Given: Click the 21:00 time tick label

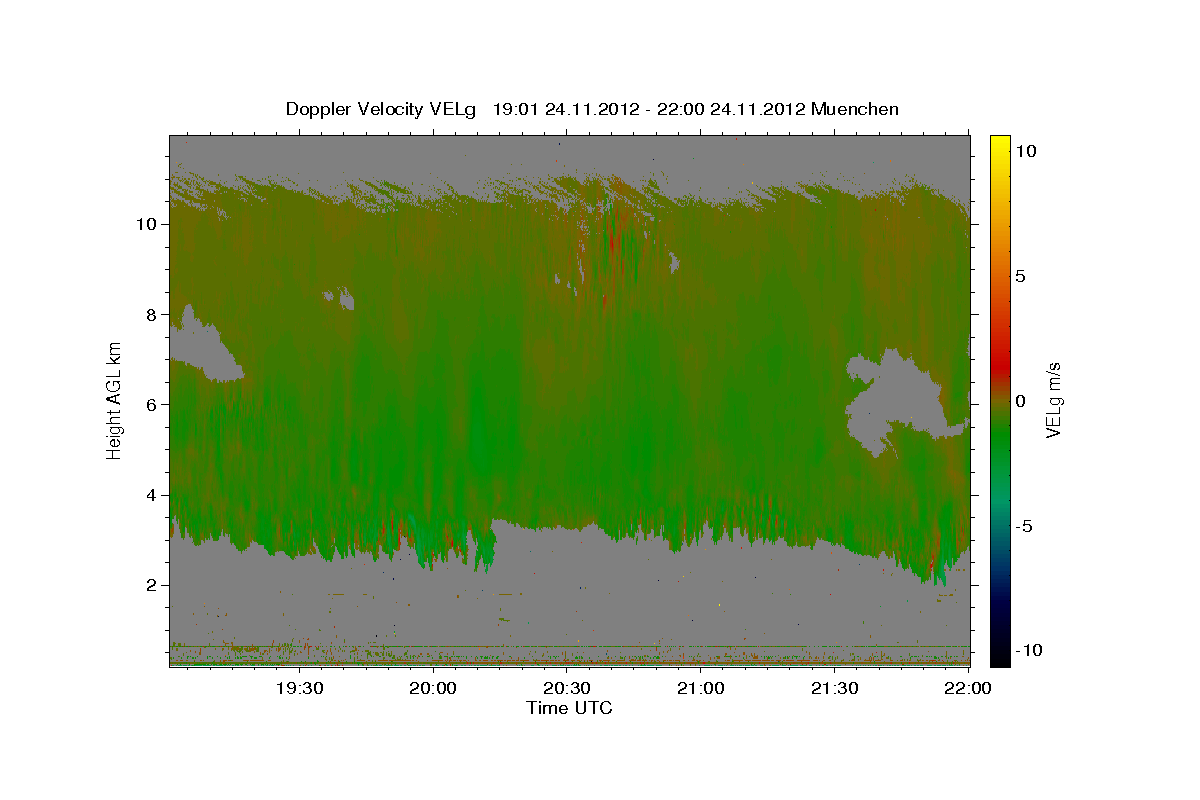Looking at the screenshot, I should pos(701,688).
